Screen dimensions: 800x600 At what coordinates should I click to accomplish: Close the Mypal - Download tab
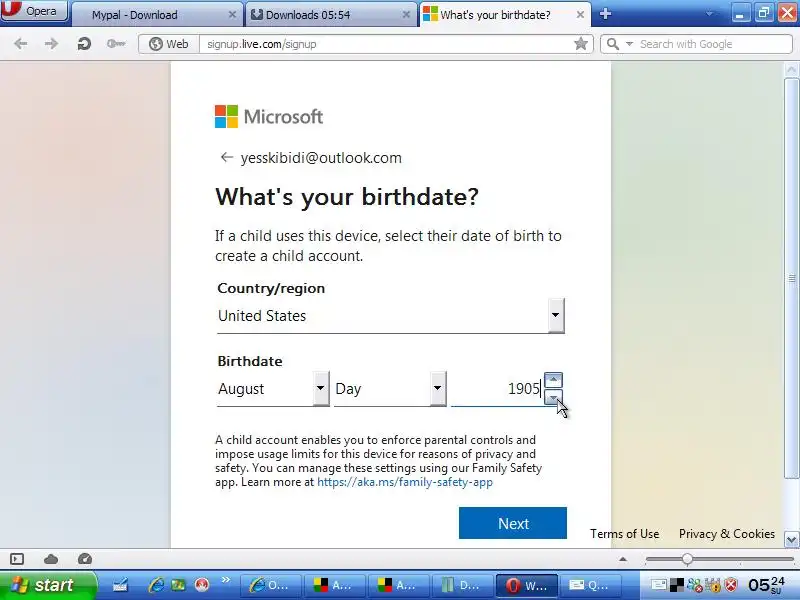click(x=232, y=15)
